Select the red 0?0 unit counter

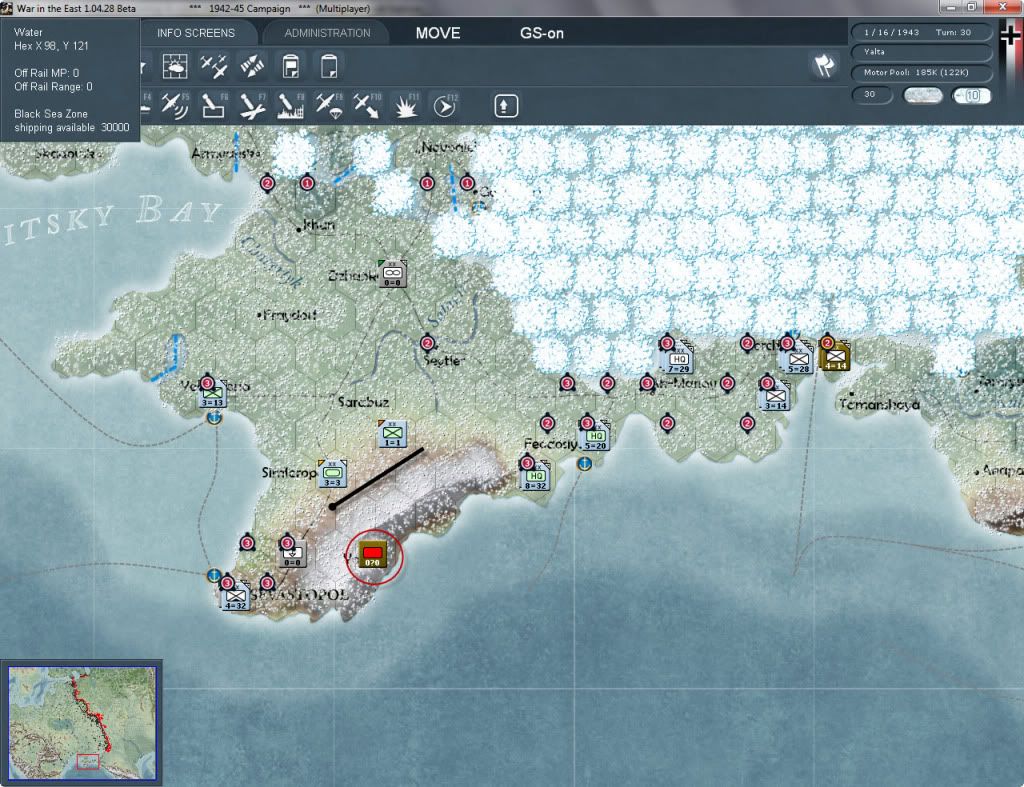pos(372,554)
